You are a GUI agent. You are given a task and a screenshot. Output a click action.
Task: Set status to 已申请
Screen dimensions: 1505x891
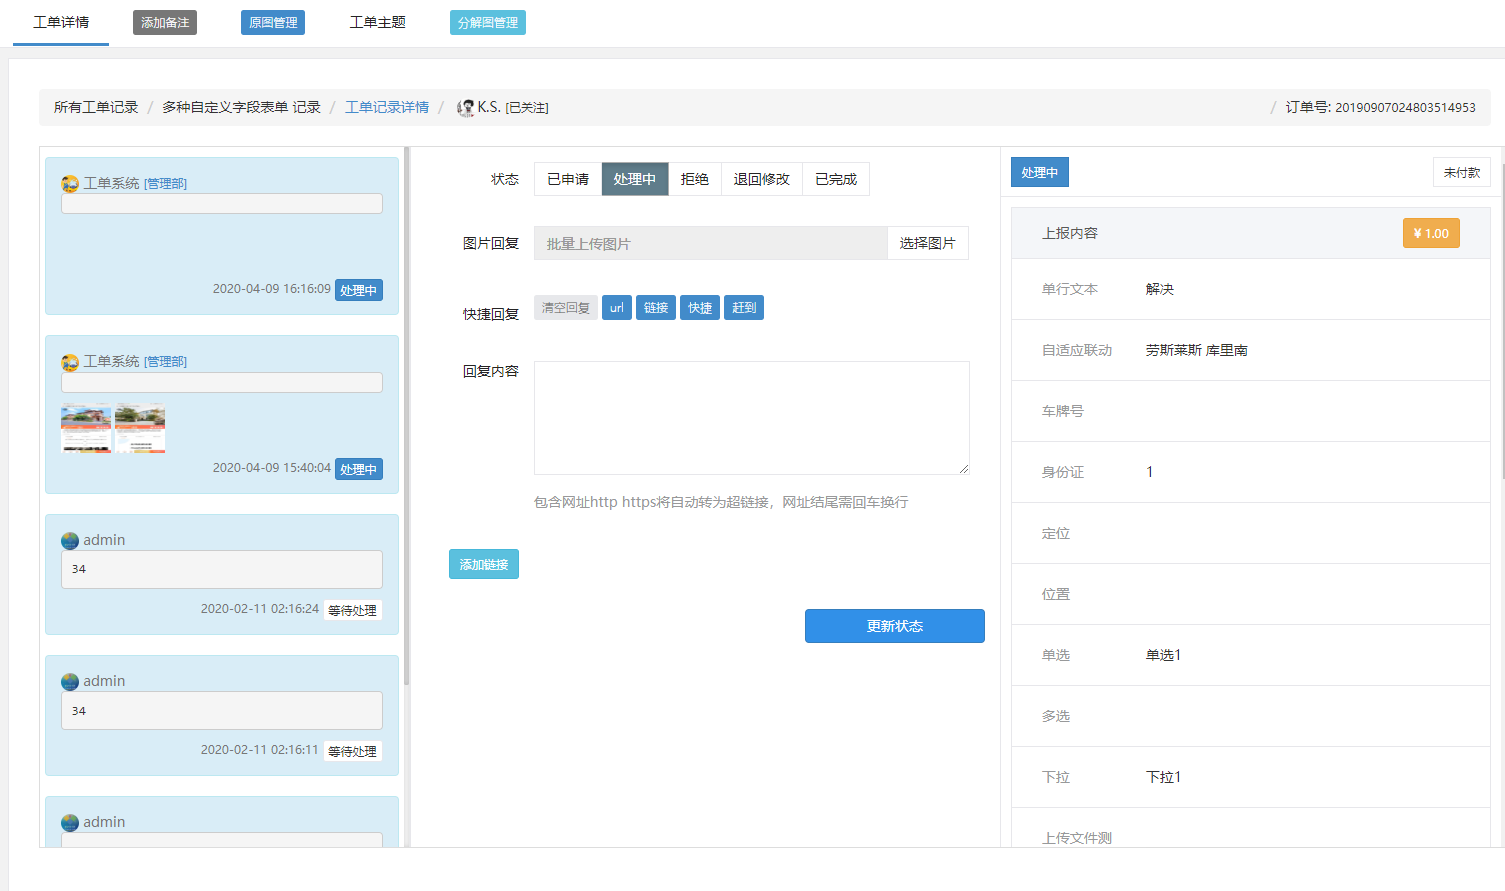[567, 179]
